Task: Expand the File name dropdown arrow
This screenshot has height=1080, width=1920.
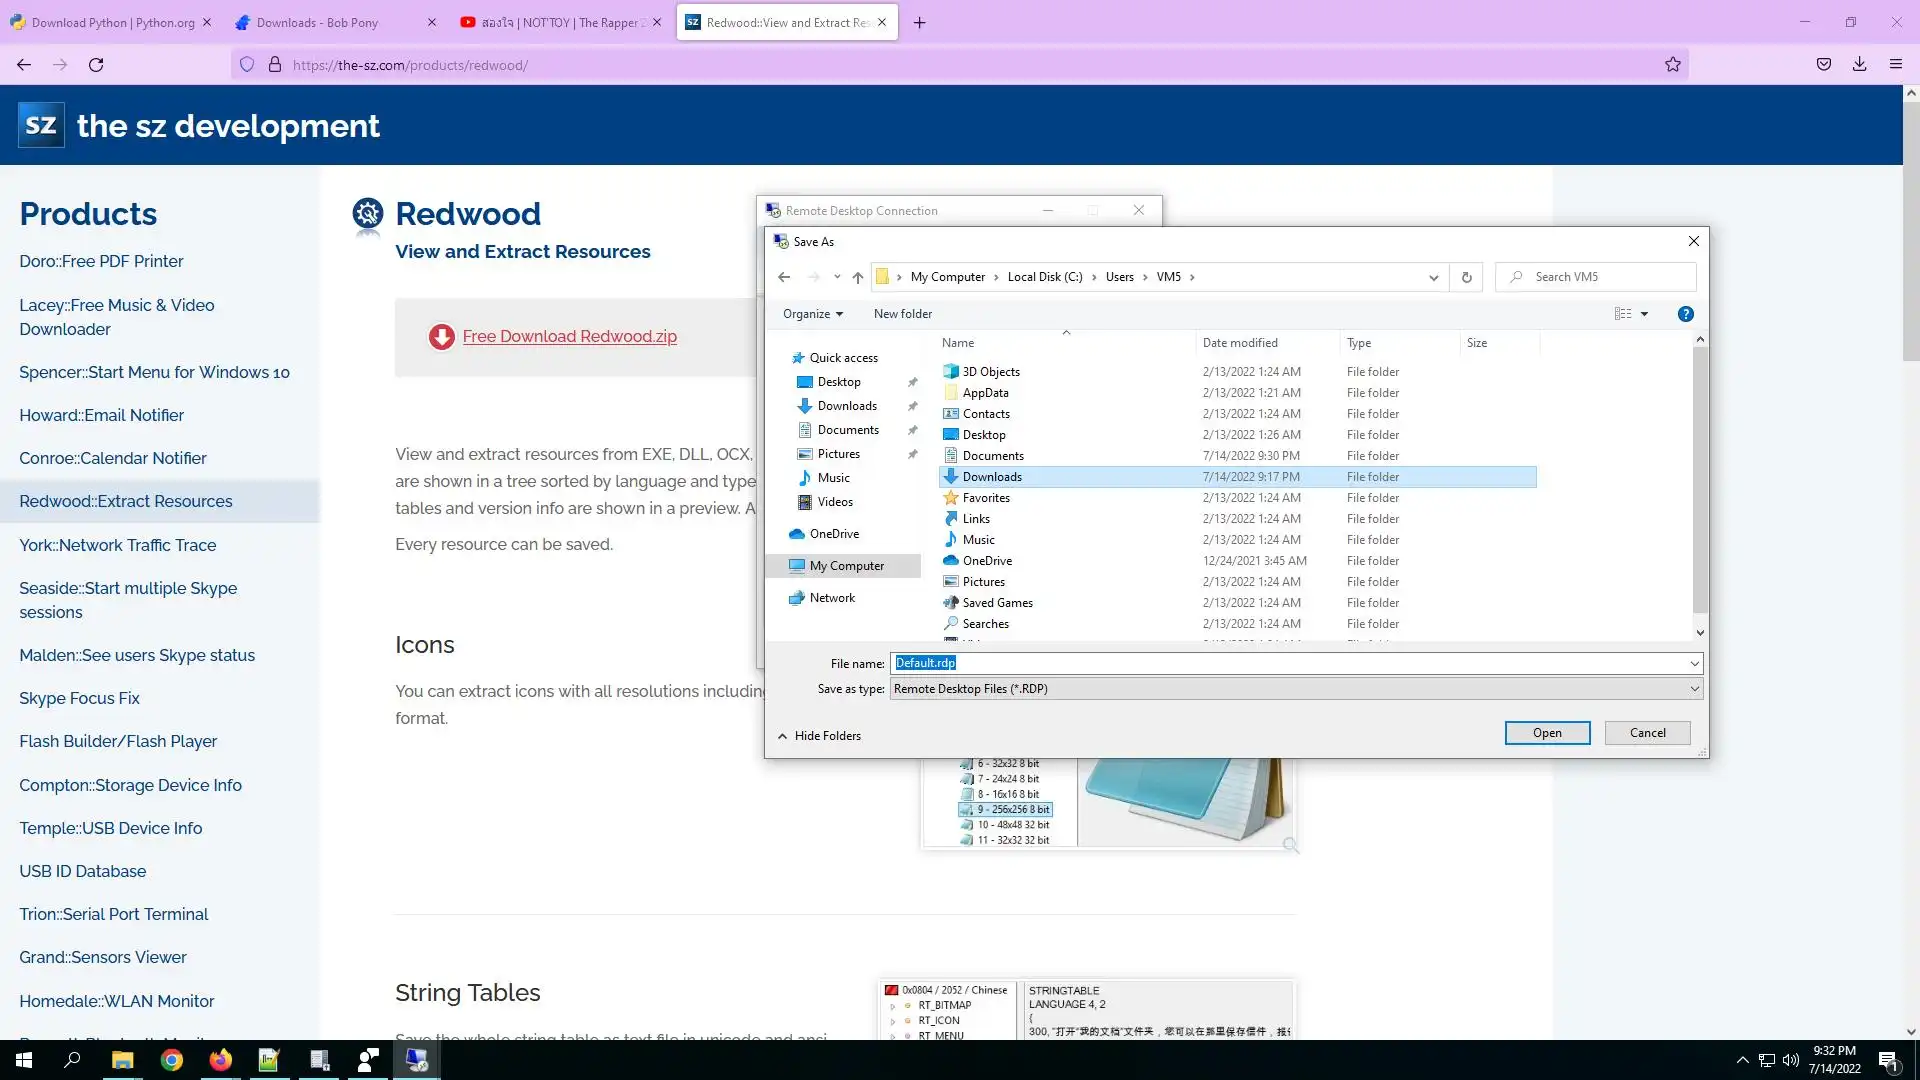Action: 1694,663
